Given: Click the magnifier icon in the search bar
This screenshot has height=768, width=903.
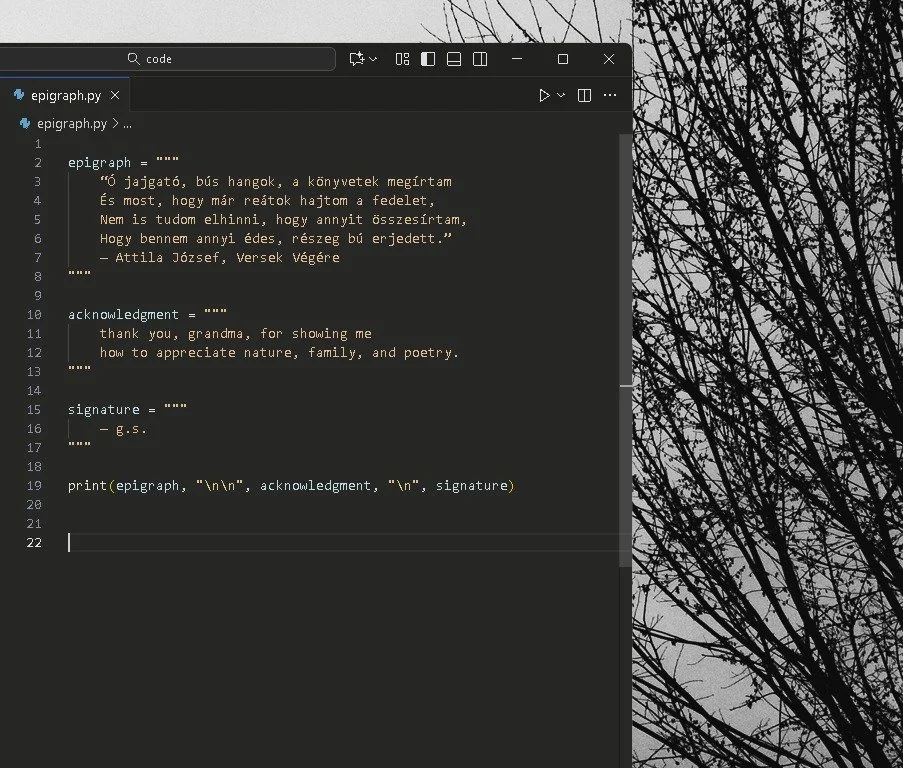Looking at the screenshot, I should tap(134, 59).
